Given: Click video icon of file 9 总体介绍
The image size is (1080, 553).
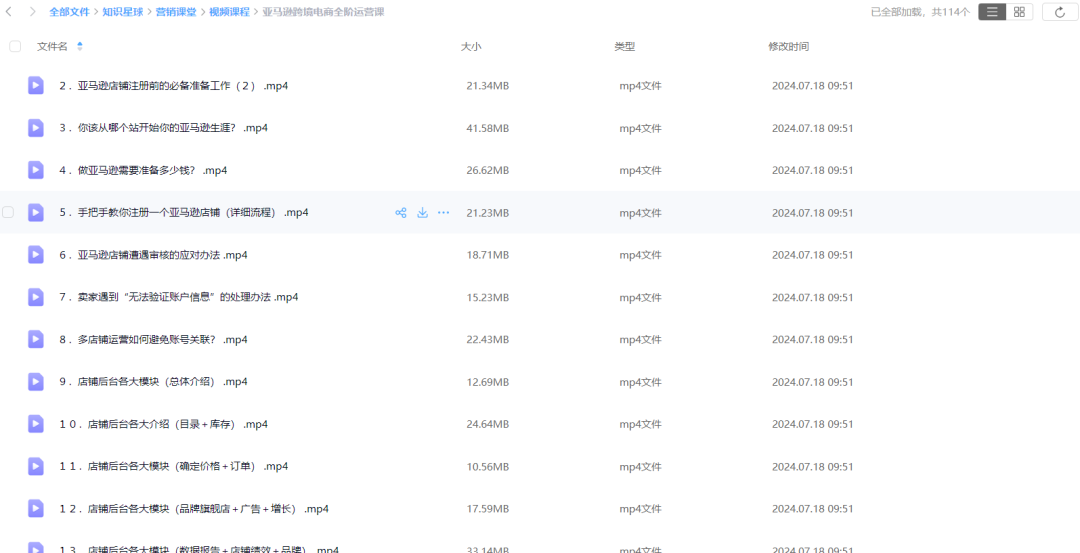Looking at the screenshot, I should pos(36,382).
